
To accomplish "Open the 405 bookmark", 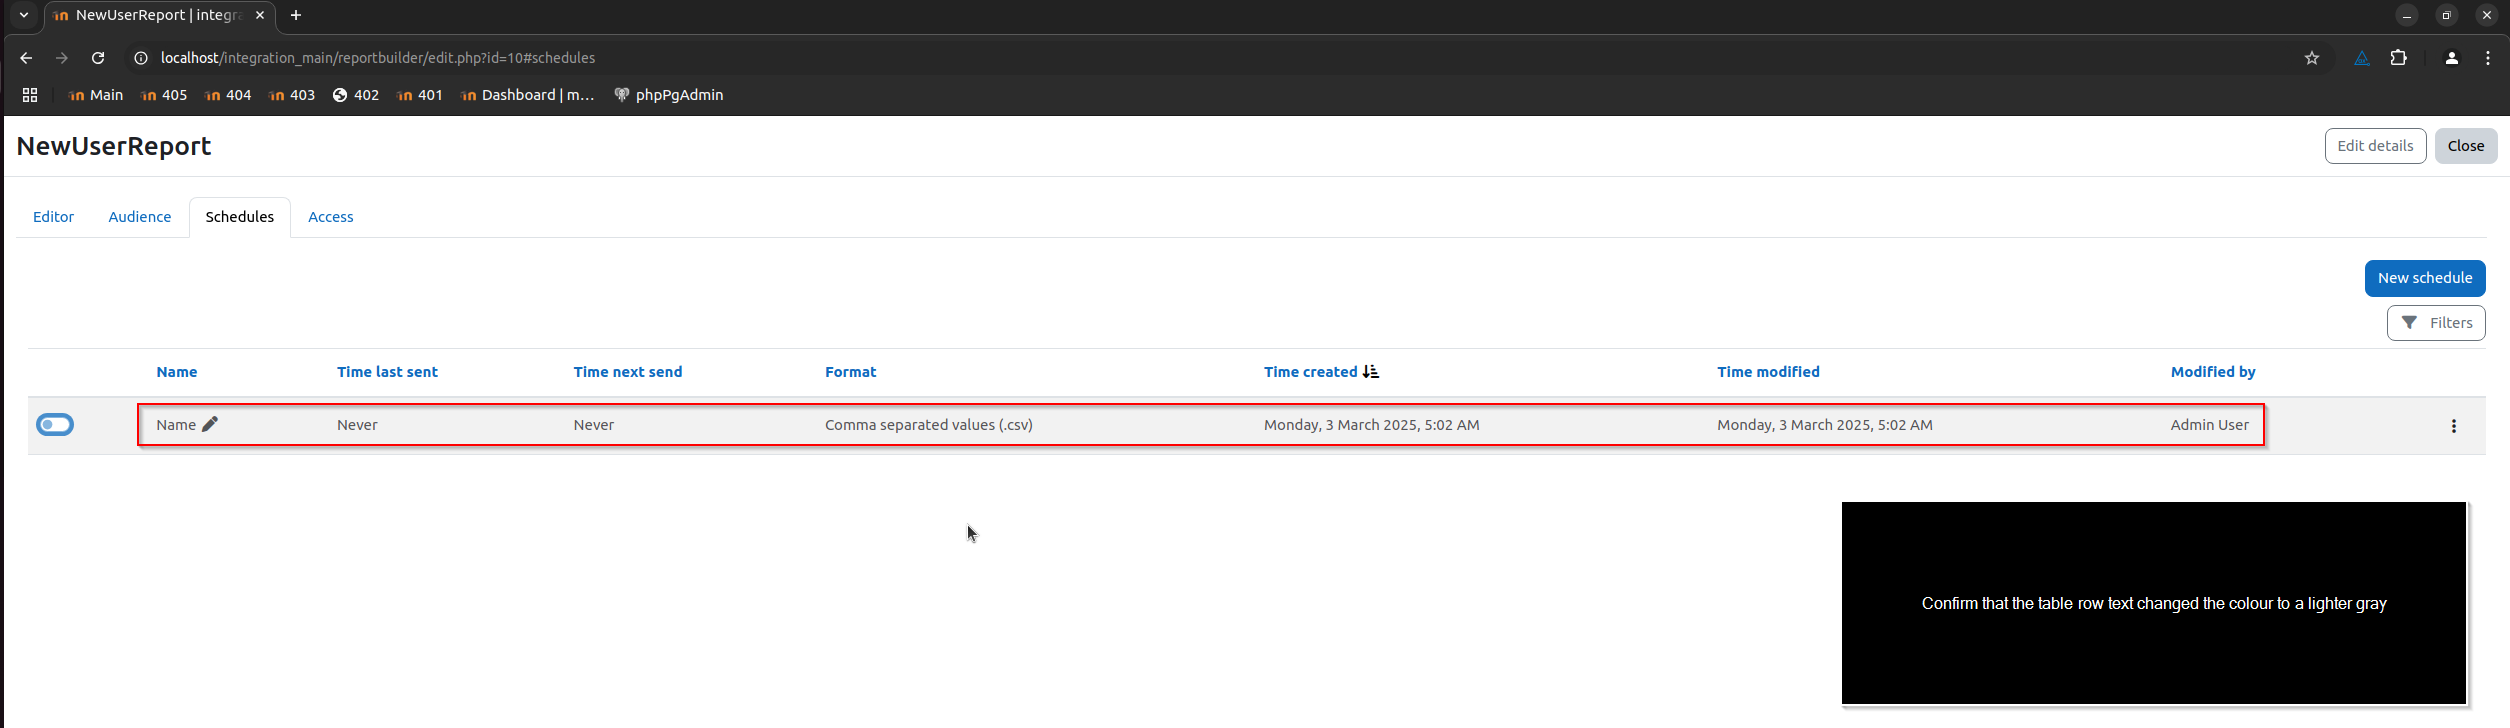I will click(x=164, y=95).
